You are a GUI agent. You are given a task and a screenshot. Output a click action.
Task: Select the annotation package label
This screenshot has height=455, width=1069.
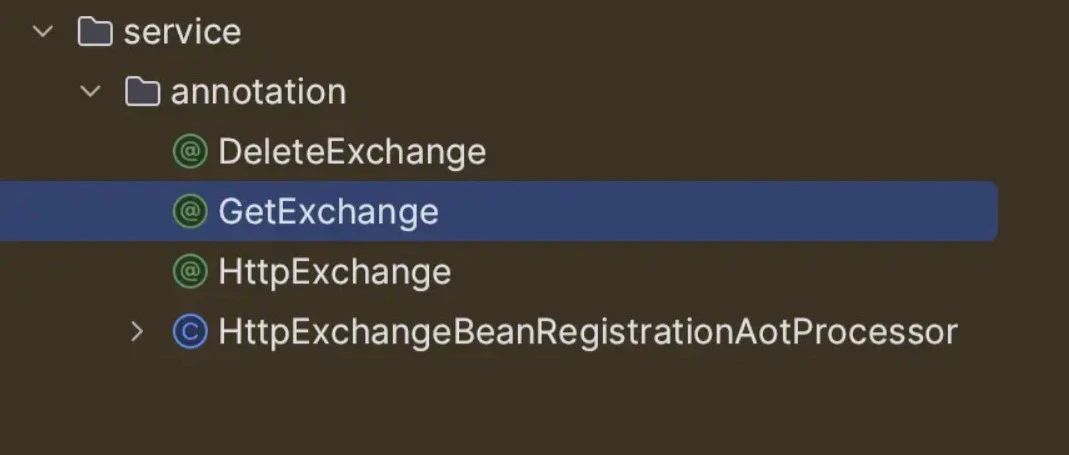258,92
